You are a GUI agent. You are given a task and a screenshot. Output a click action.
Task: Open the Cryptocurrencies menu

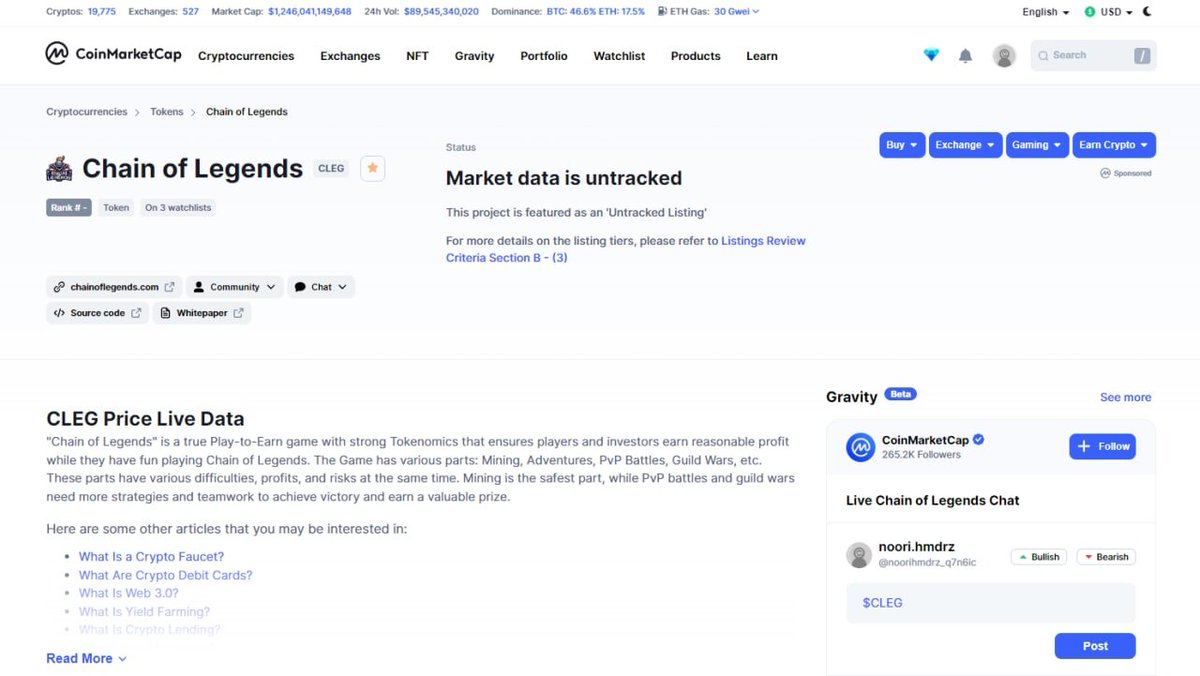pos(246,56)
